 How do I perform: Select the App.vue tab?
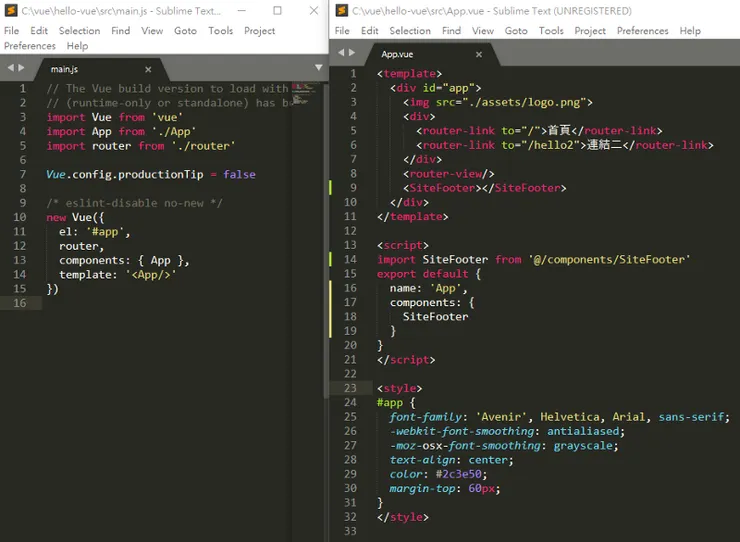(398, 54)
